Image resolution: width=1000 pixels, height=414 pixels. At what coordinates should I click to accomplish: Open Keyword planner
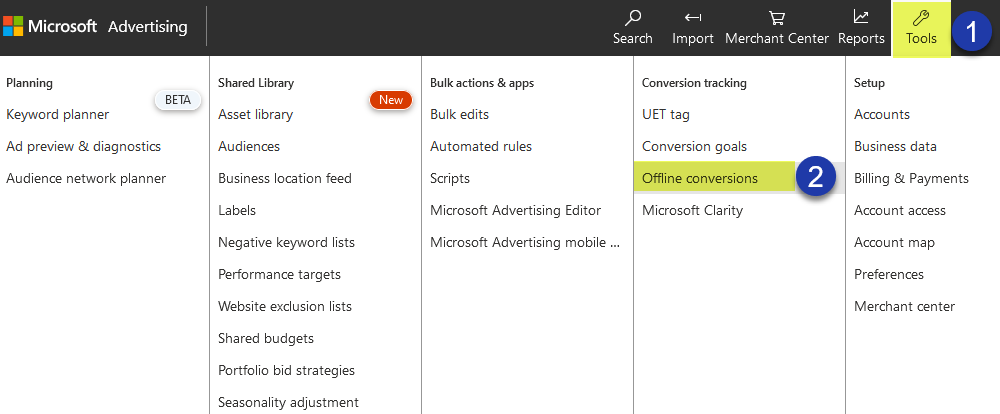click(57, 115)
